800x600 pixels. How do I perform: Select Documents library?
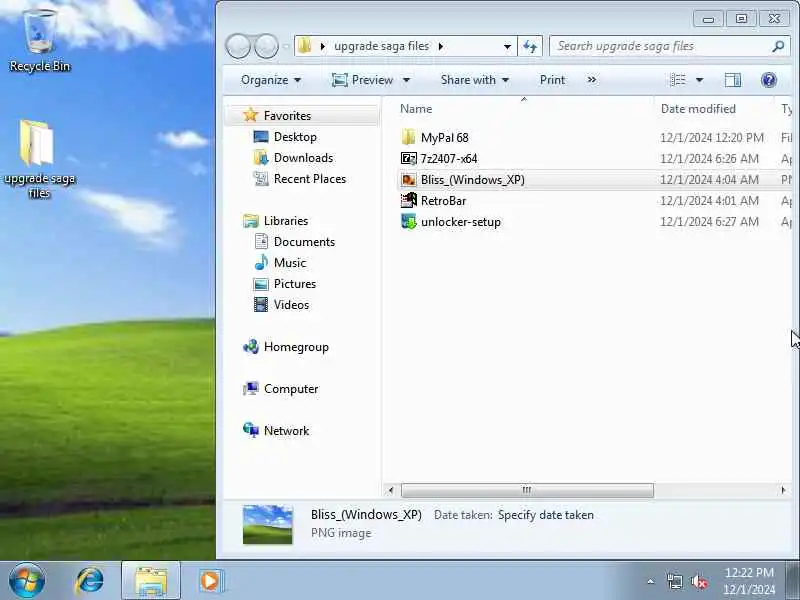click(304, 242)
